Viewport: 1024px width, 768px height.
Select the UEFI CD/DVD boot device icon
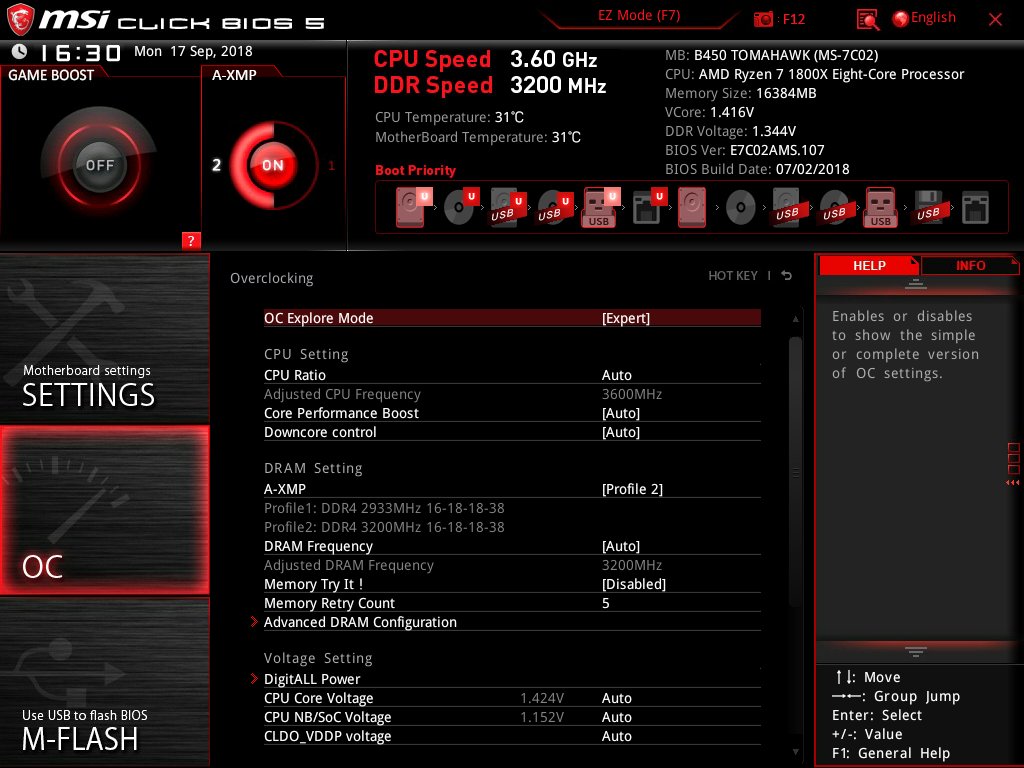[x=460, y=207]
